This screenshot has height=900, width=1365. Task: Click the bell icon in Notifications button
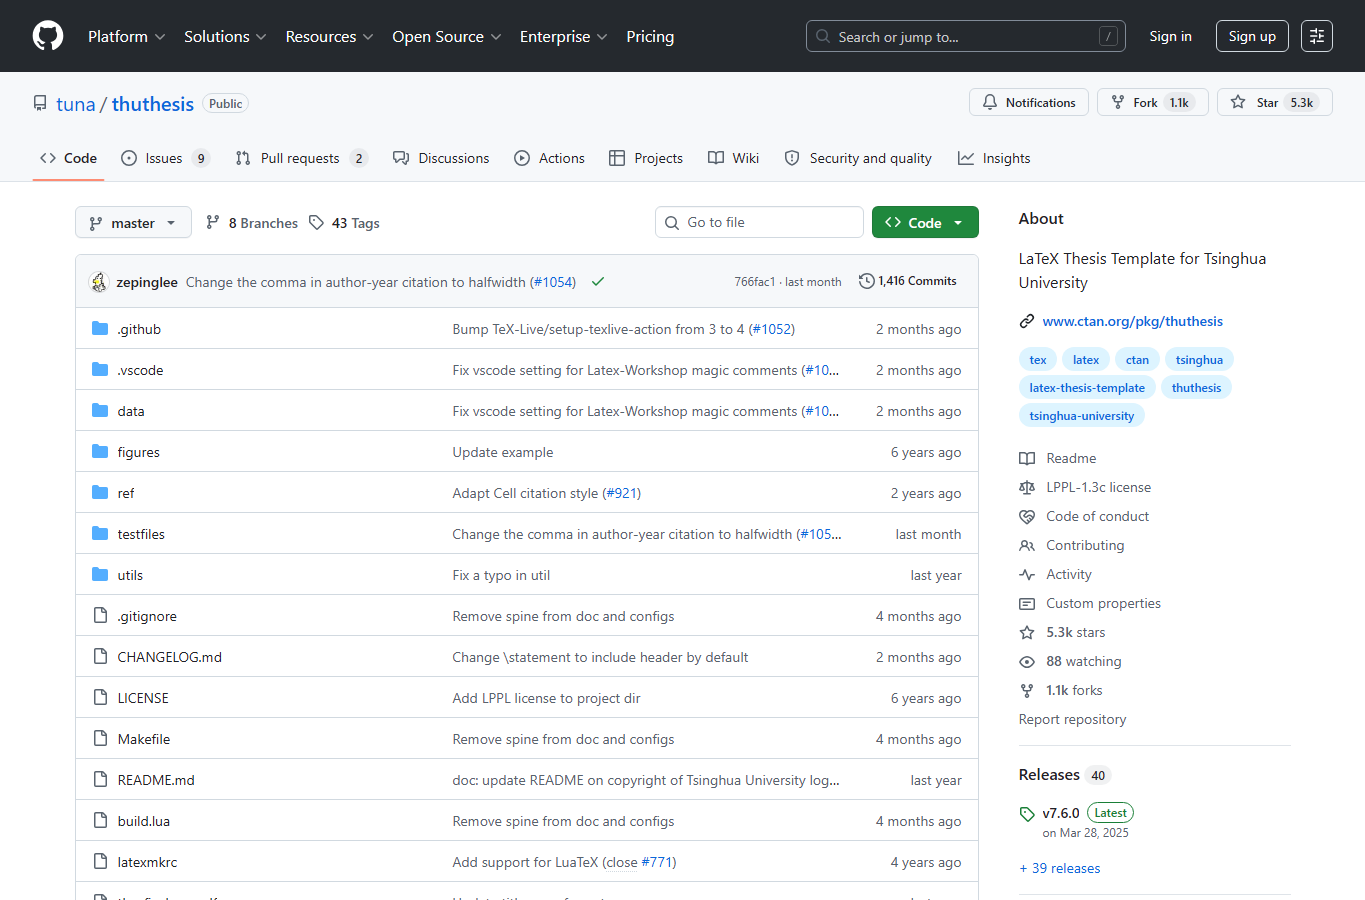coord(990,102)
